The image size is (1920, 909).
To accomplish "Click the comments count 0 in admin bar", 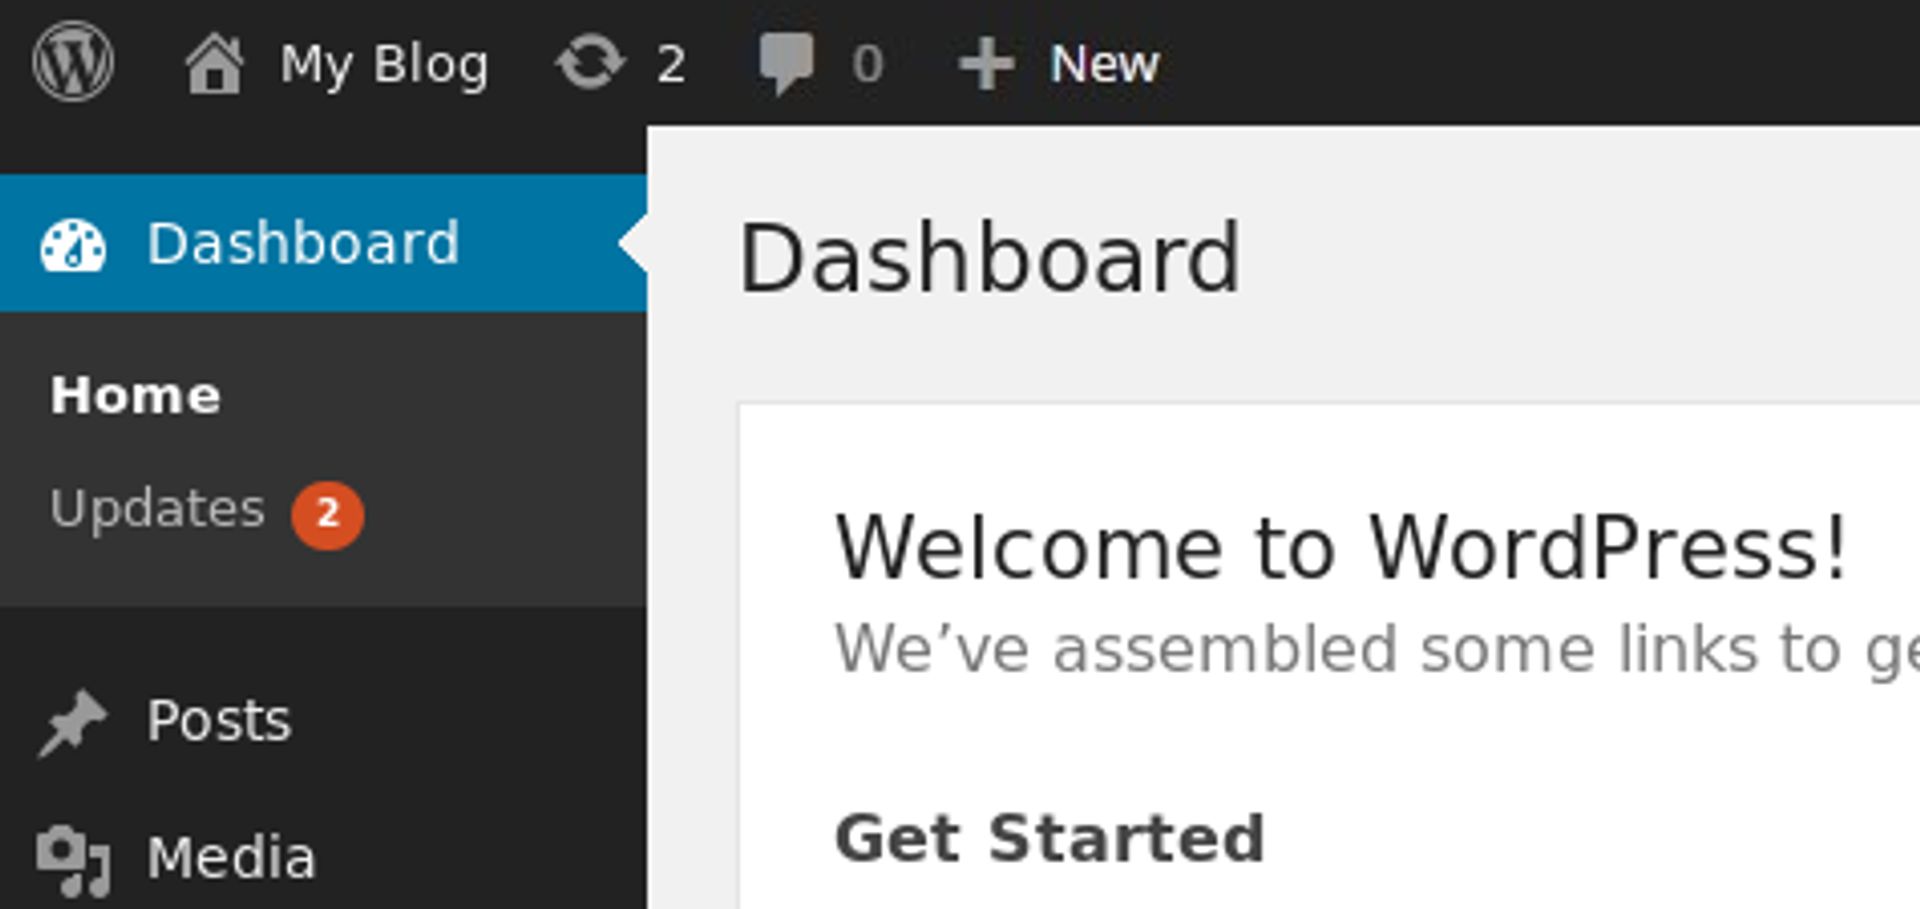I will coord(867,64).
